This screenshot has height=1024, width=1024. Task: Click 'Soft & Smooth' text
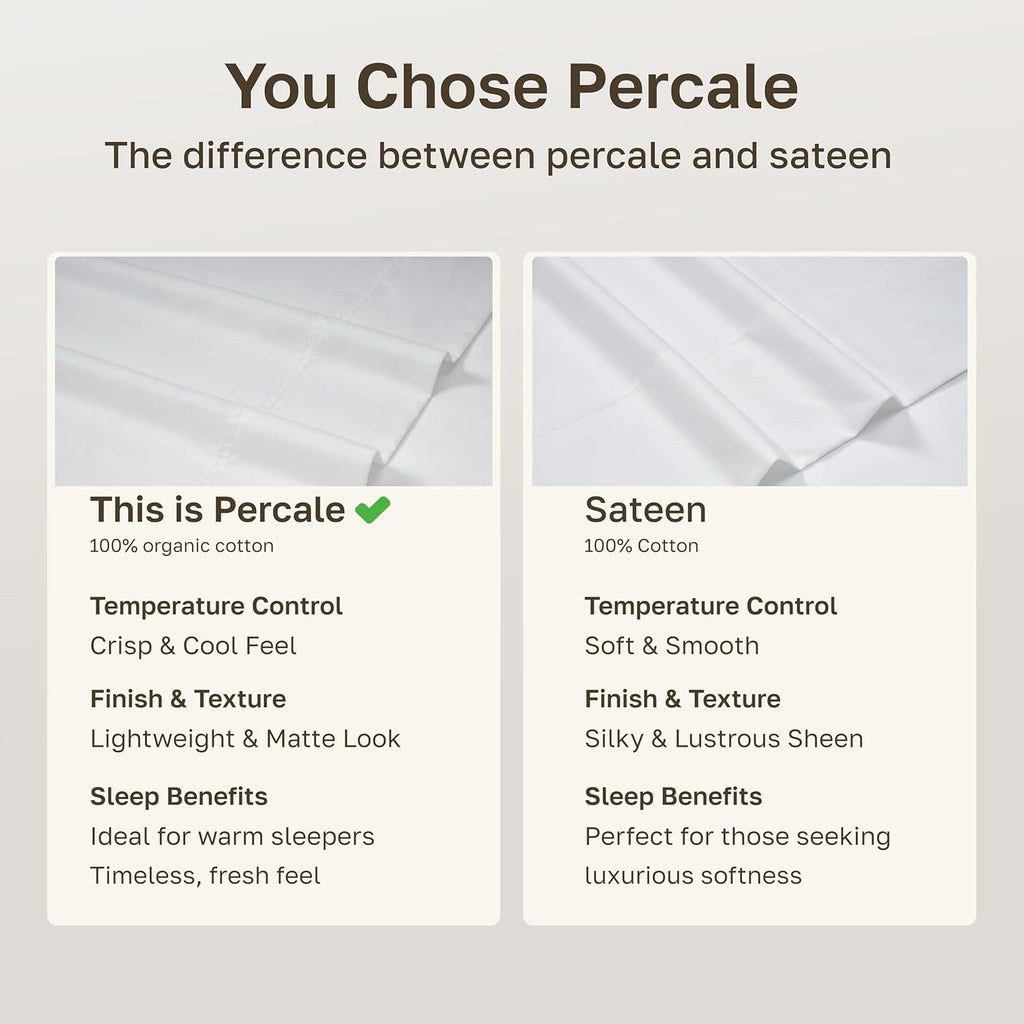pyautogui.click(x=672, y=646)
